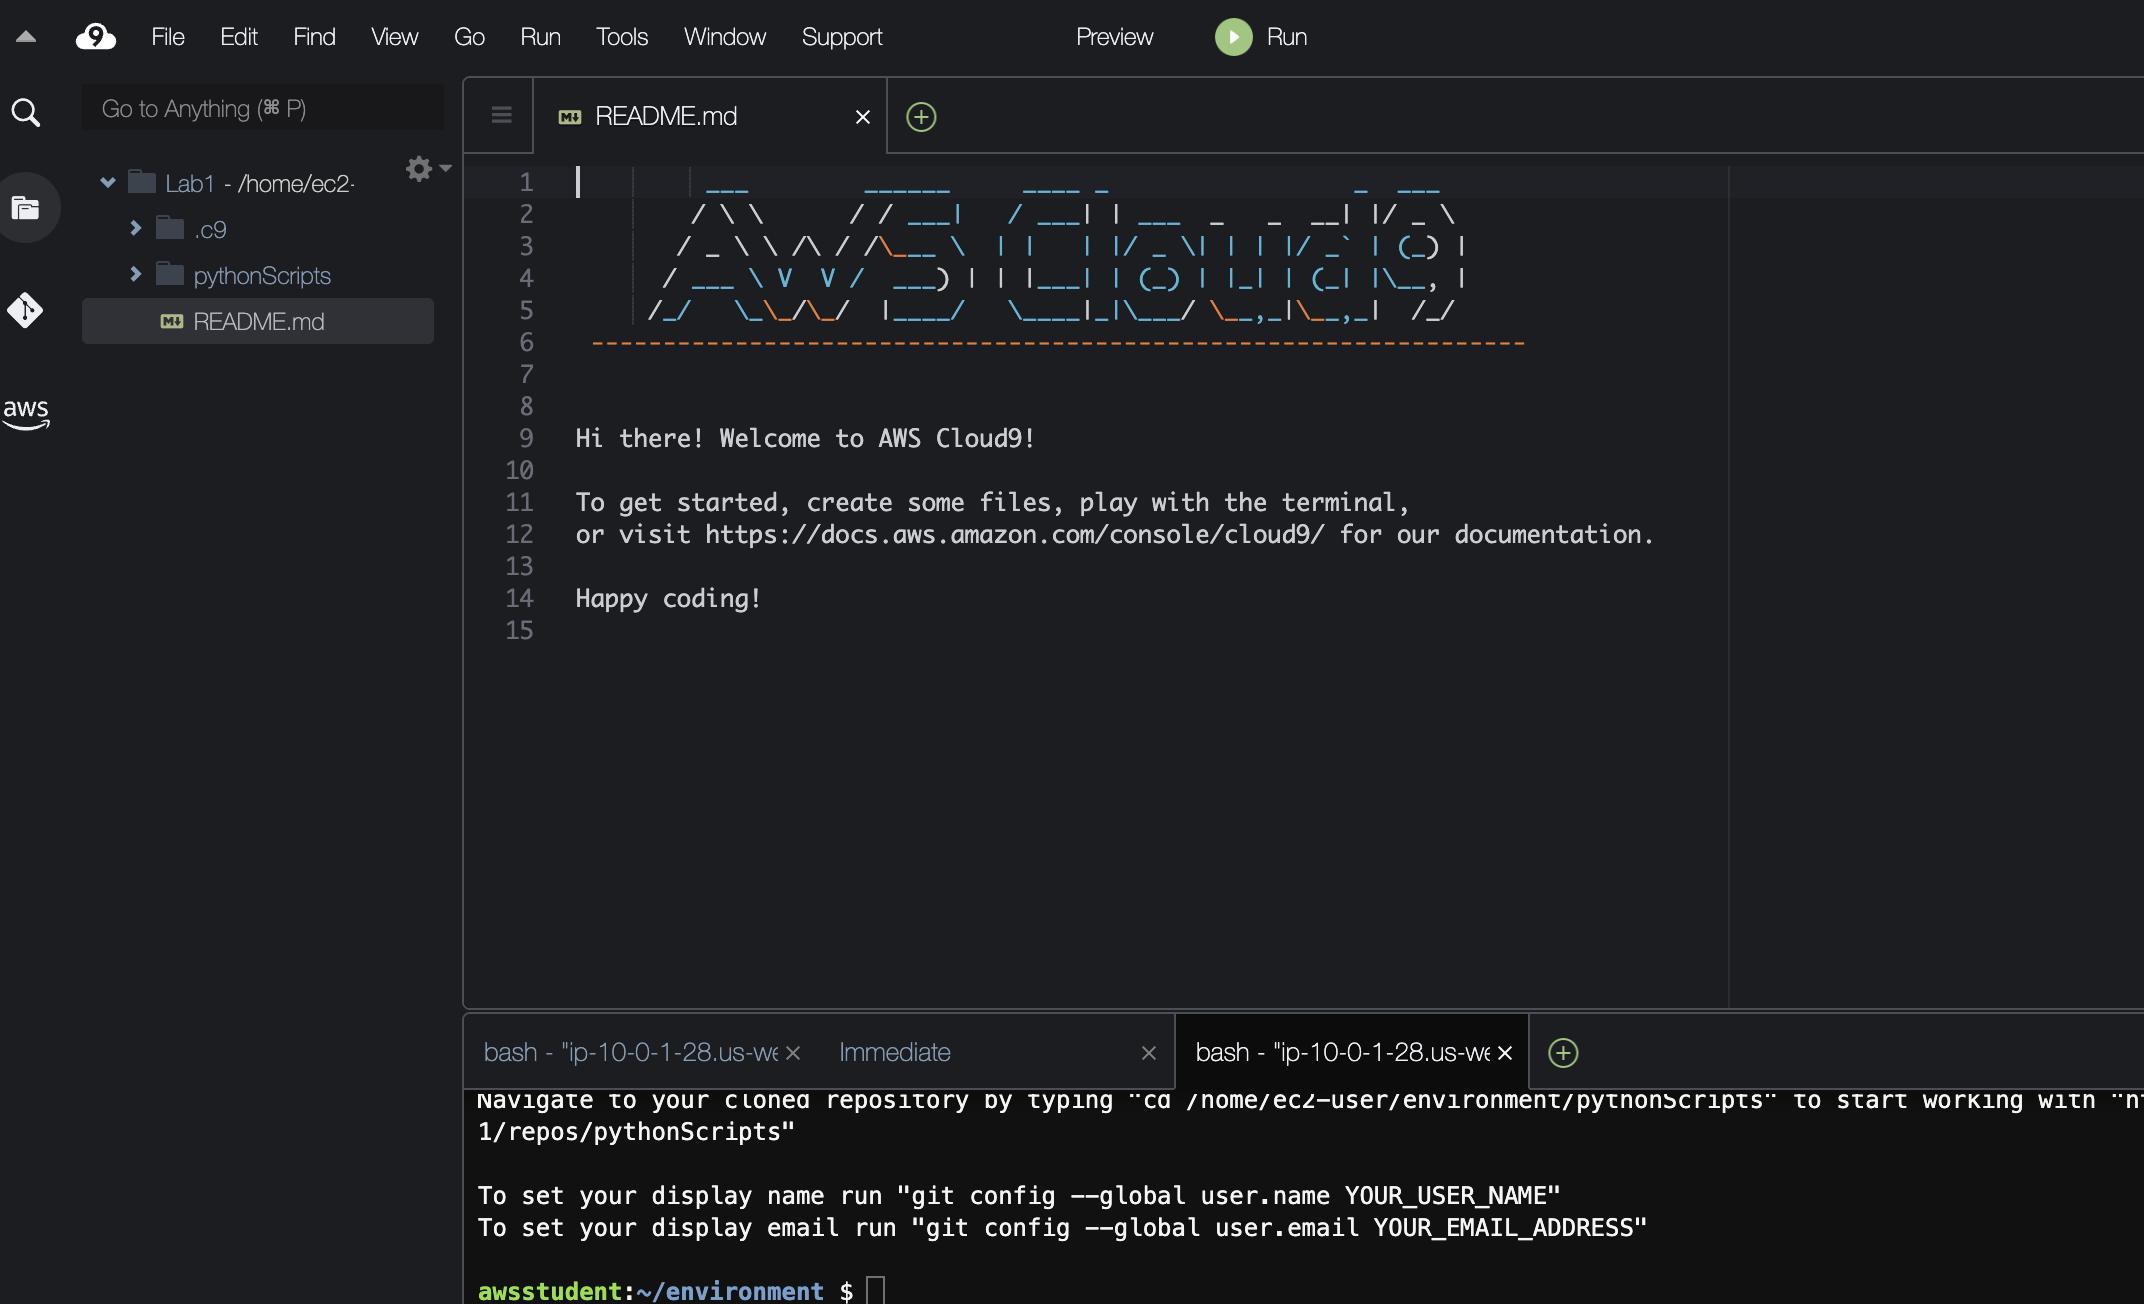Screen dimensions: 2144x1304
Task: Expand the .c9 folder
Action: coord(136,229)
